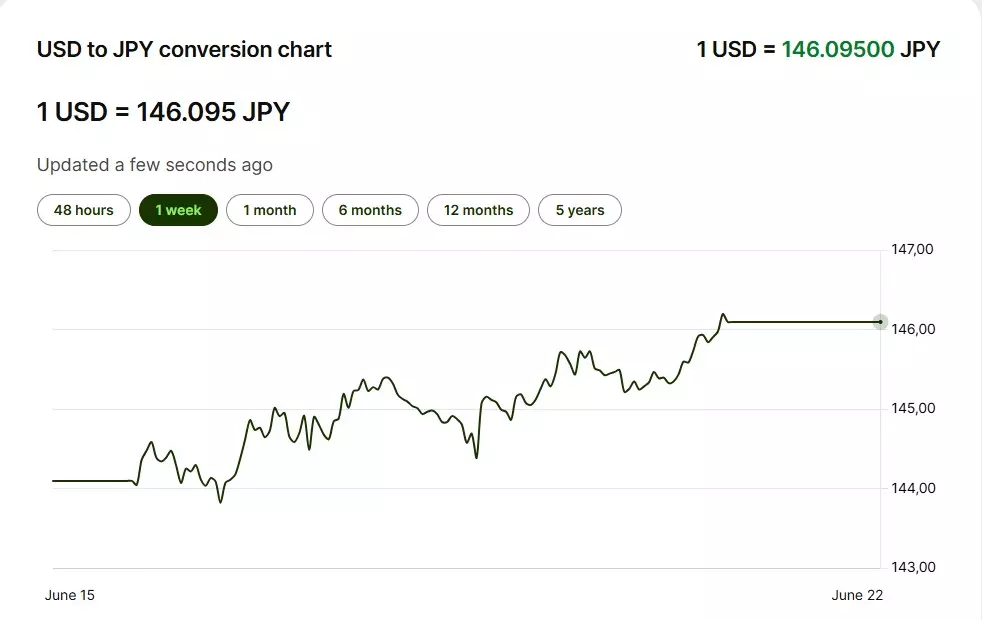Click the green 146.09500 rate value
This screenshot has height=620, width=982.
(x=837, y=49)
